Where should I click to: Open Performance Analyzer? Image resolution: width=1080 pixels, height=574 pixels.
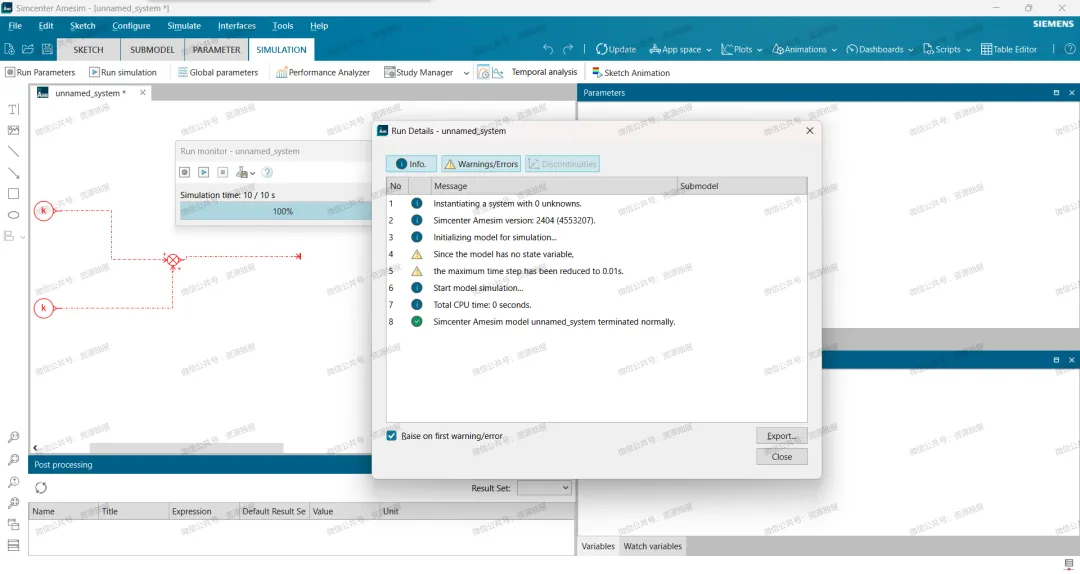[323, 72]
